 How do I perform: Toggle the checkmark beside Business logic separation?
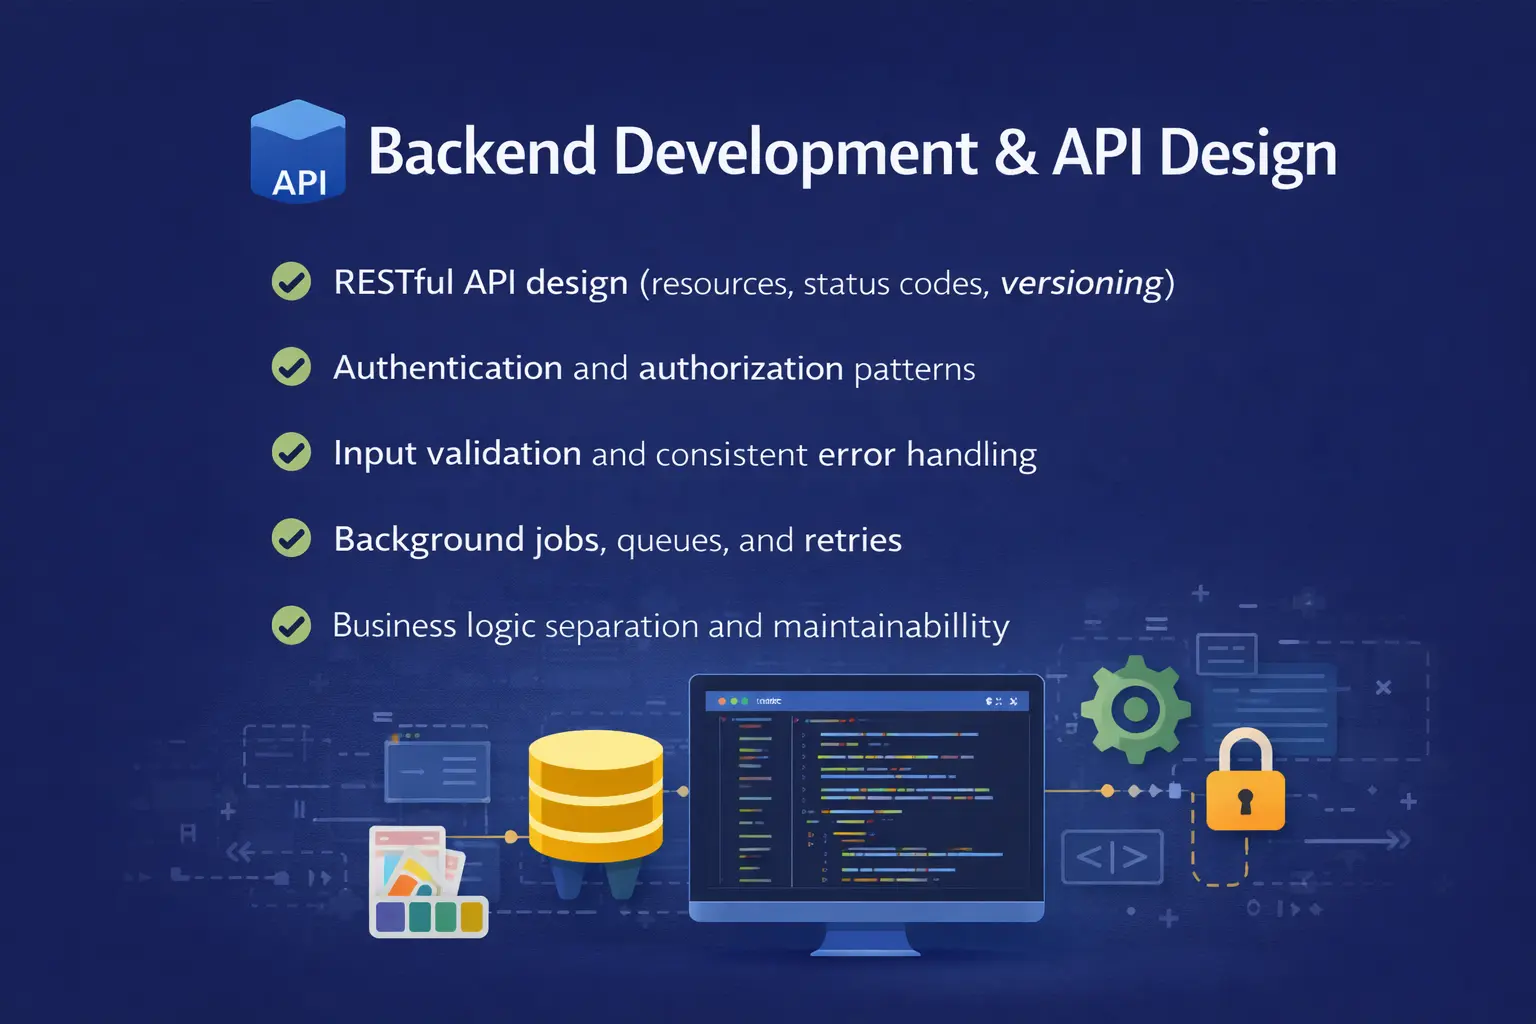pyautogui.click(x=290, y=625)
